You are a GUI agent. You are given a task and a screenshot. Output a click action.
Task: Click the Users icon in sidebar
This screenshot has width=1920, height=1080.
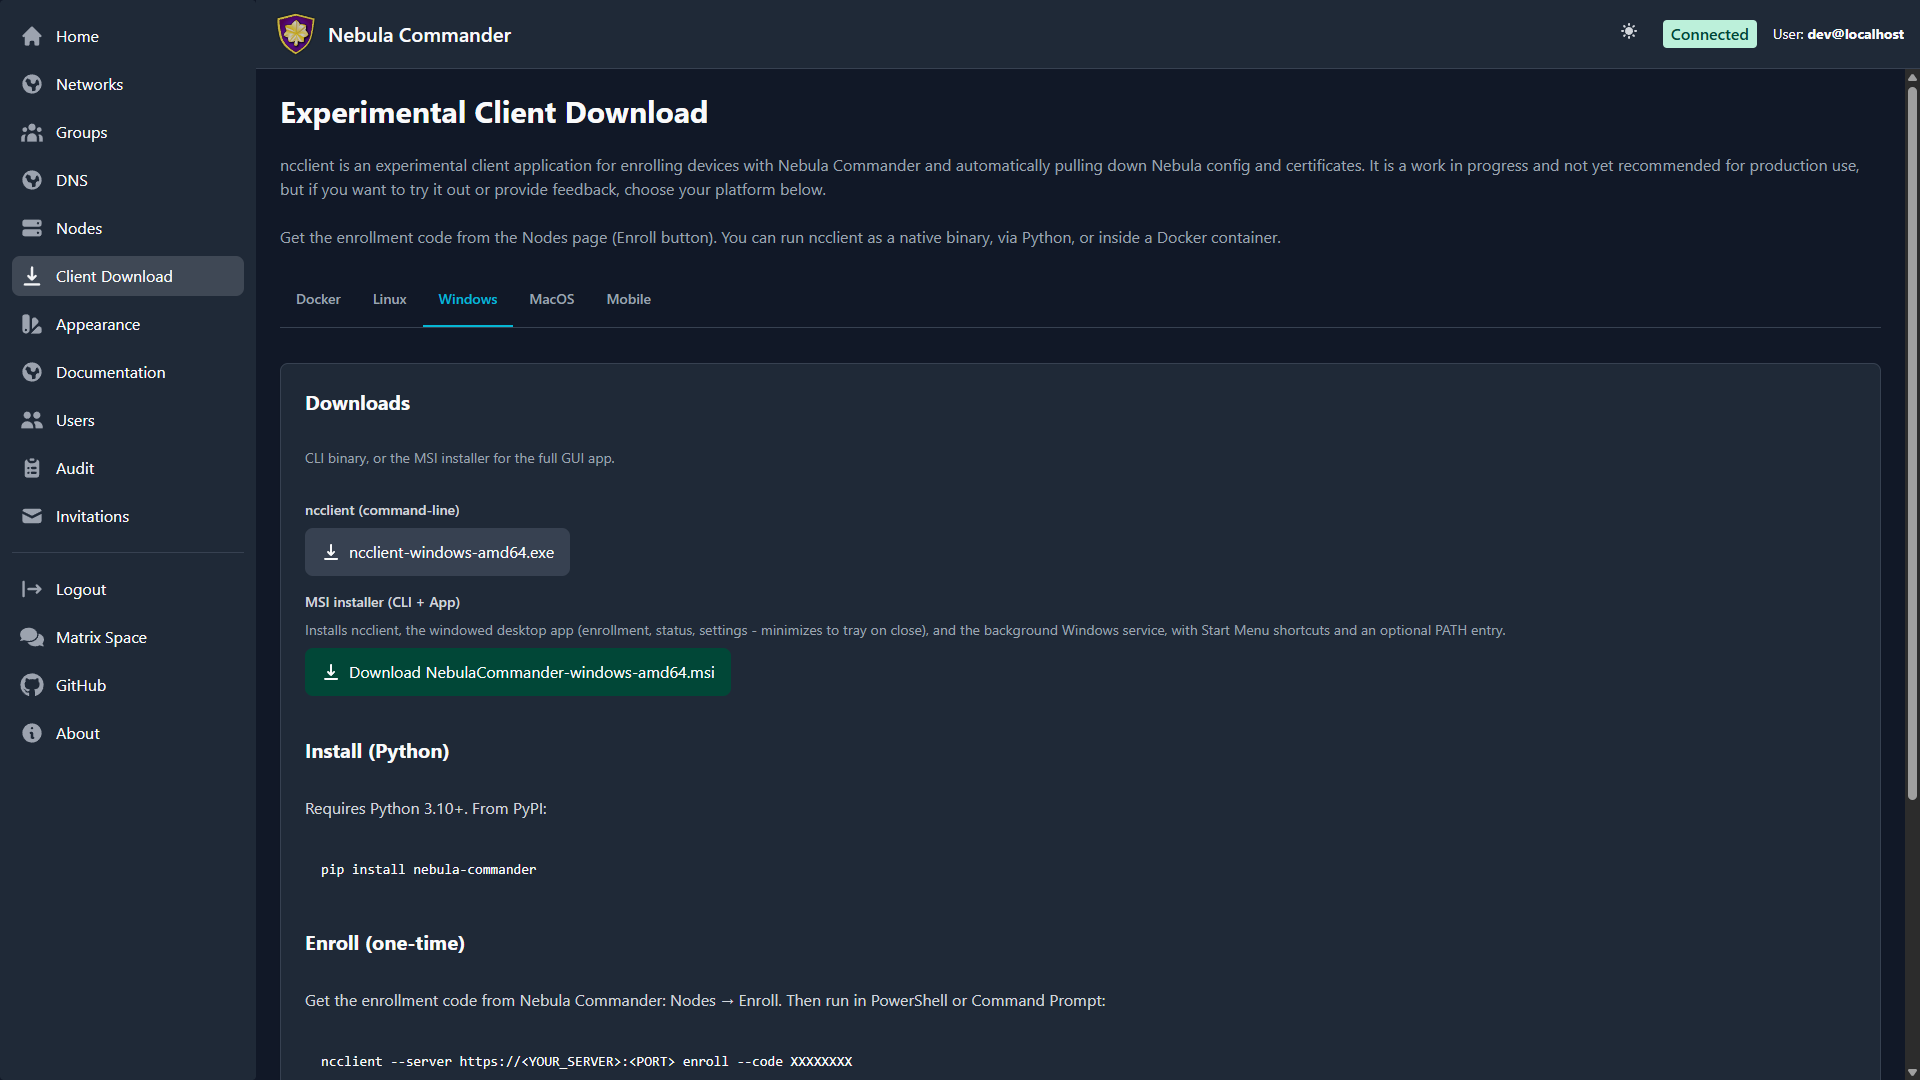(x=32, y=420)
